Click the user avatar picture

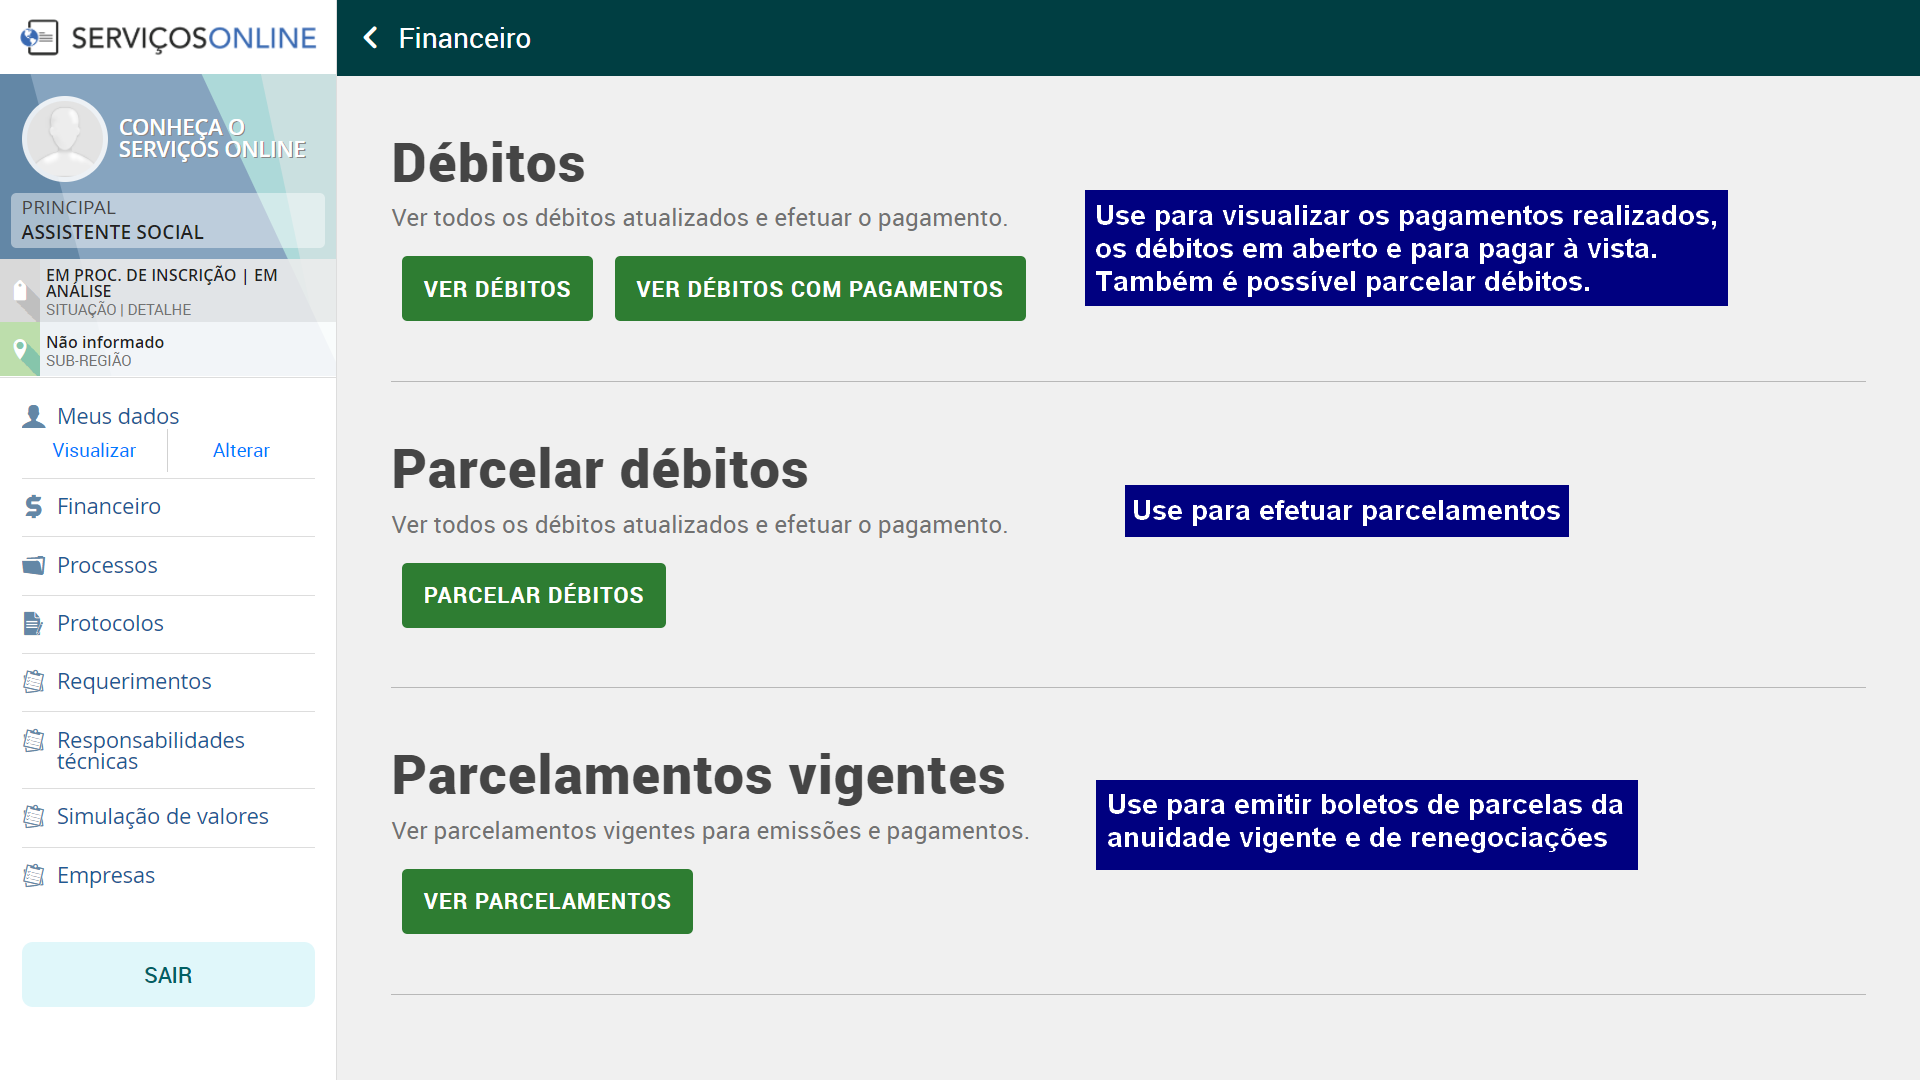click(64, 139)
